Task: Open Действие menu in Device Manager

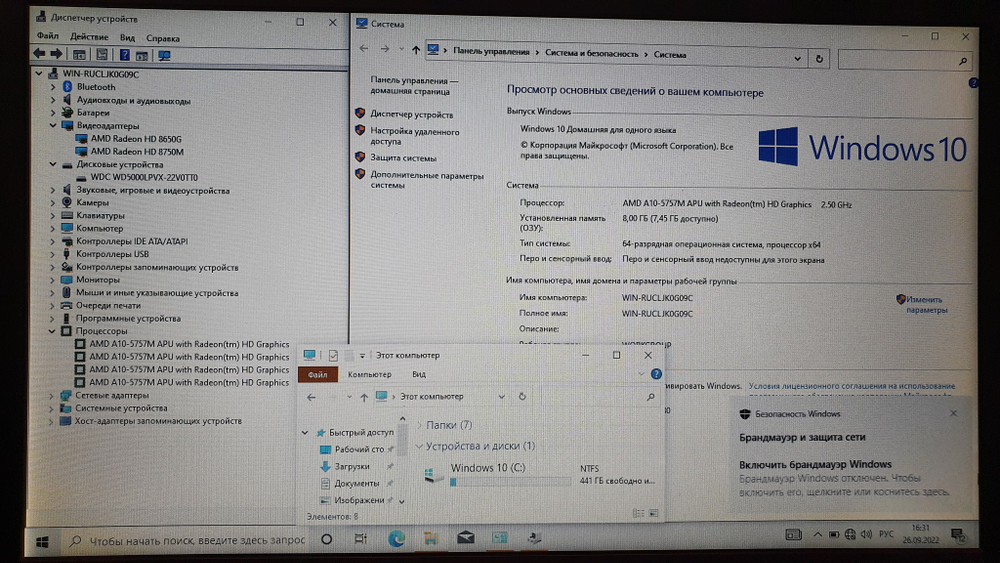Action: (x=89, y=37)
